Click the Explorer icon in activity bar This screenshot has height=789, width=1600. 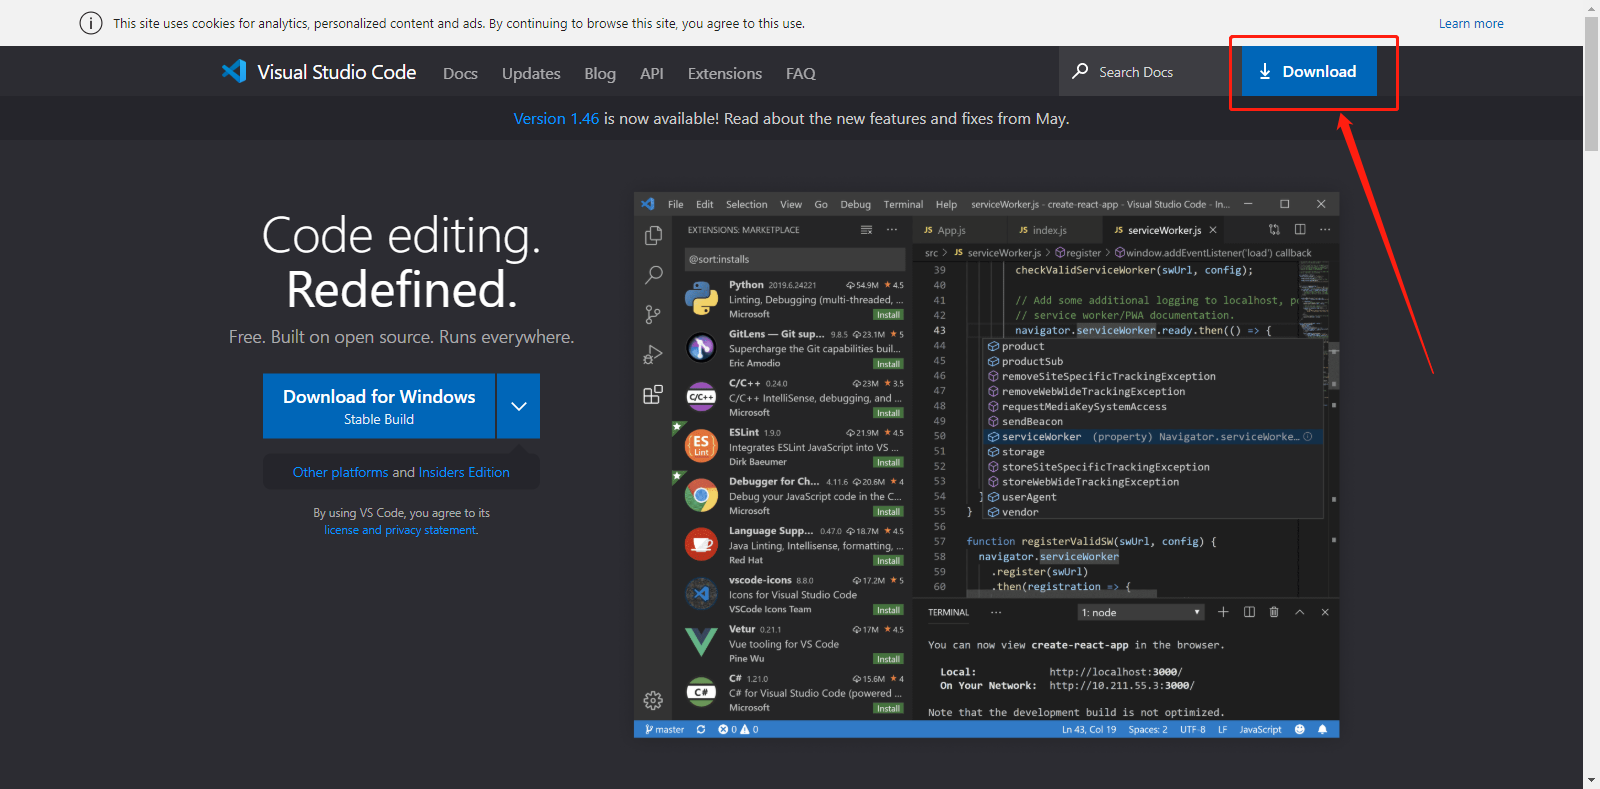653,235
